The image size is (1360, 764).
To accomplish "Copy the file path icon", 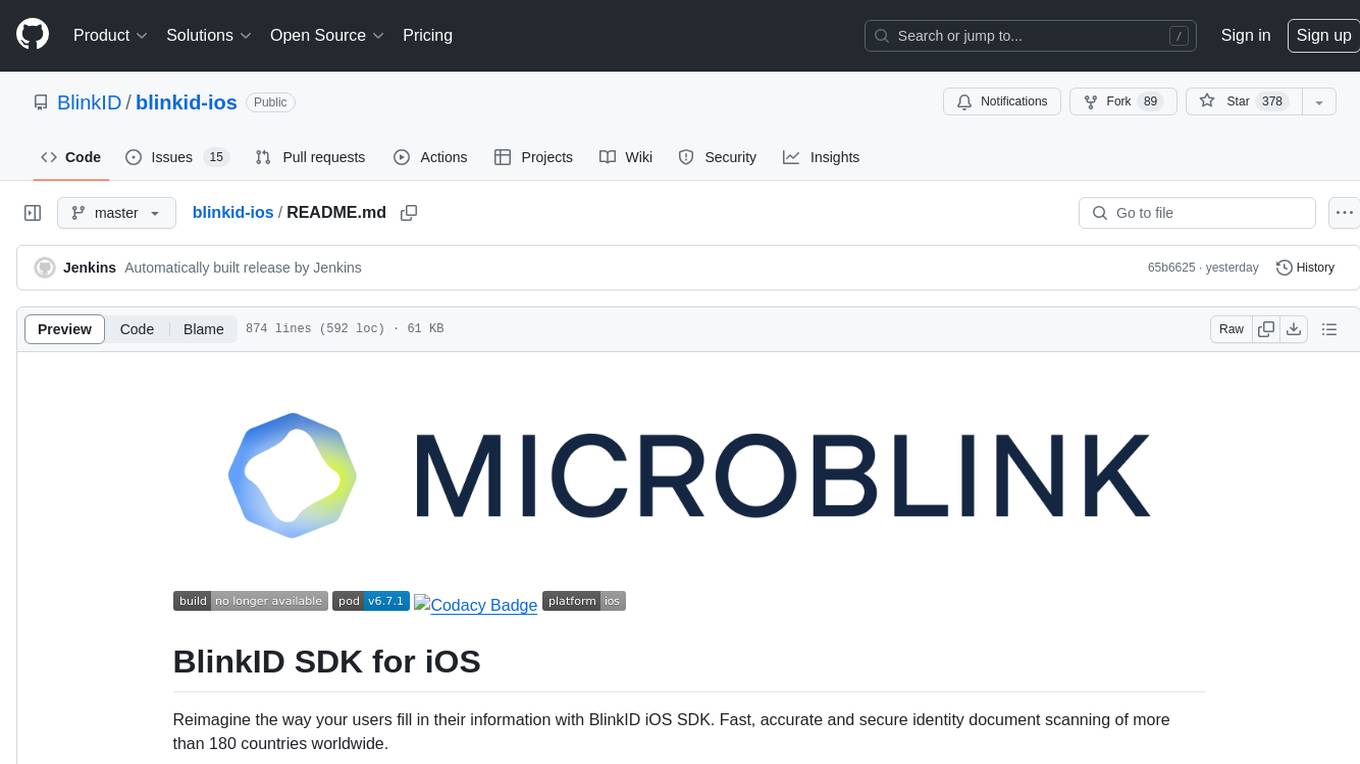I will [408, 212].
